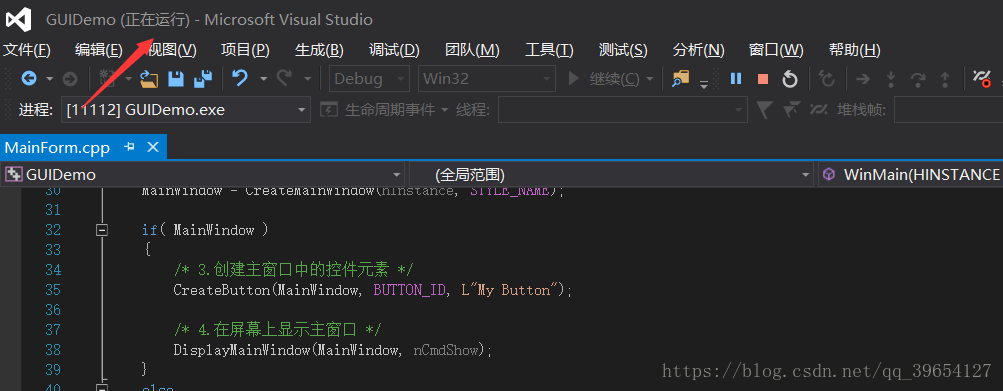Save the current file with Save icon
This screenshot has height=391, width=1003.
176,79
